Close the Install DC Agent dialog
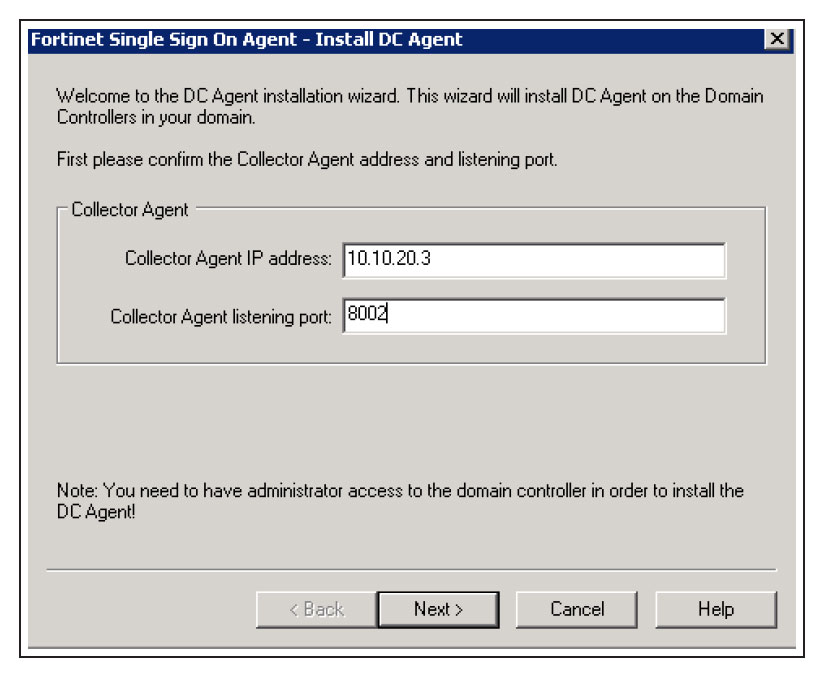 (x=777, y=39)
